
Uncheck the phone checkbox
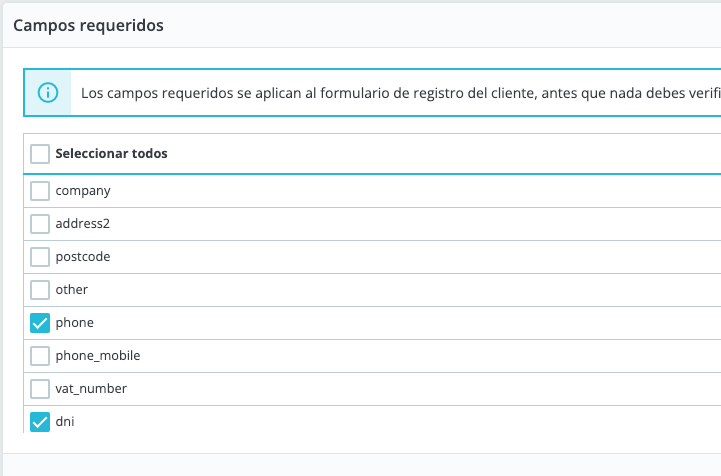(x=40, y=323)
